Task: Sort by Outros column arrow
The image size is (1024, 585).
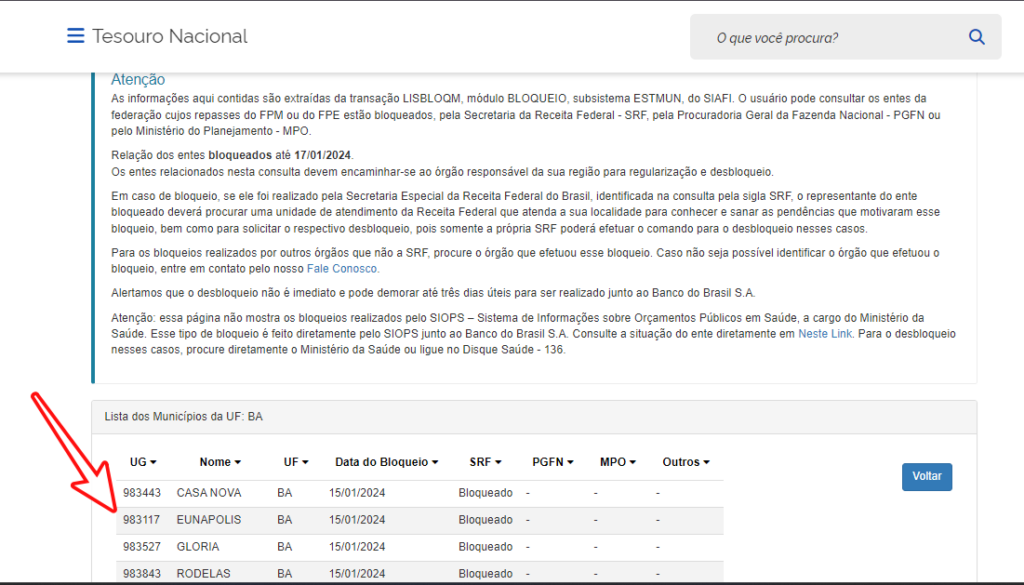Action: 707,462
